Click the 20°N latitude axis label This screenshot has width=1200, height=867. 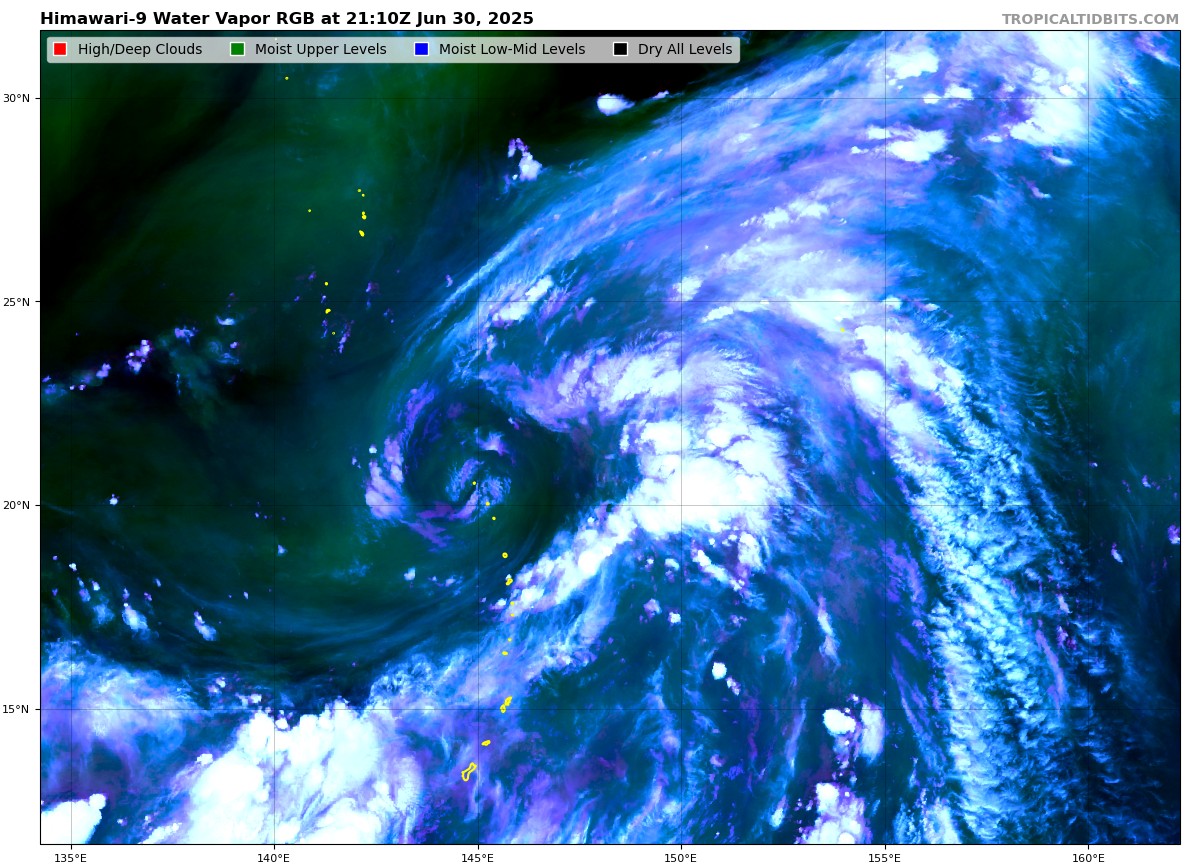pyautogui.click(x=17, y=505)
